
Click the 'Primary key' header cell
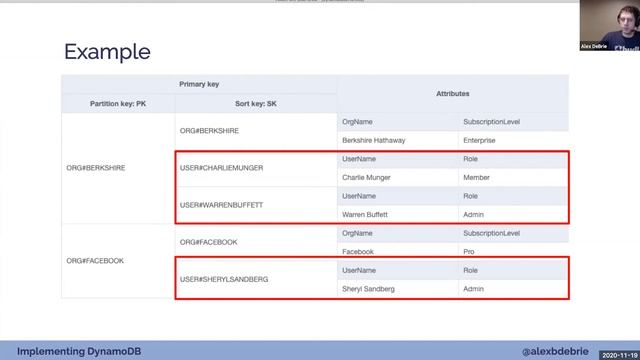point(199,84)
